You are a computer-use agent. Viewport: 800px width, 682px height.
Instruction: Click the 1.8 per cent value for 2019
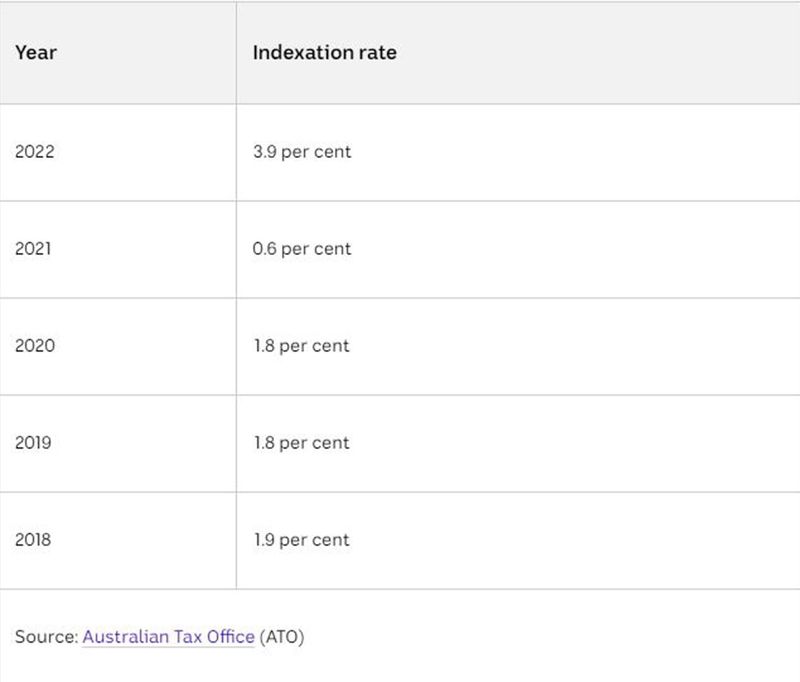[302, 443]
